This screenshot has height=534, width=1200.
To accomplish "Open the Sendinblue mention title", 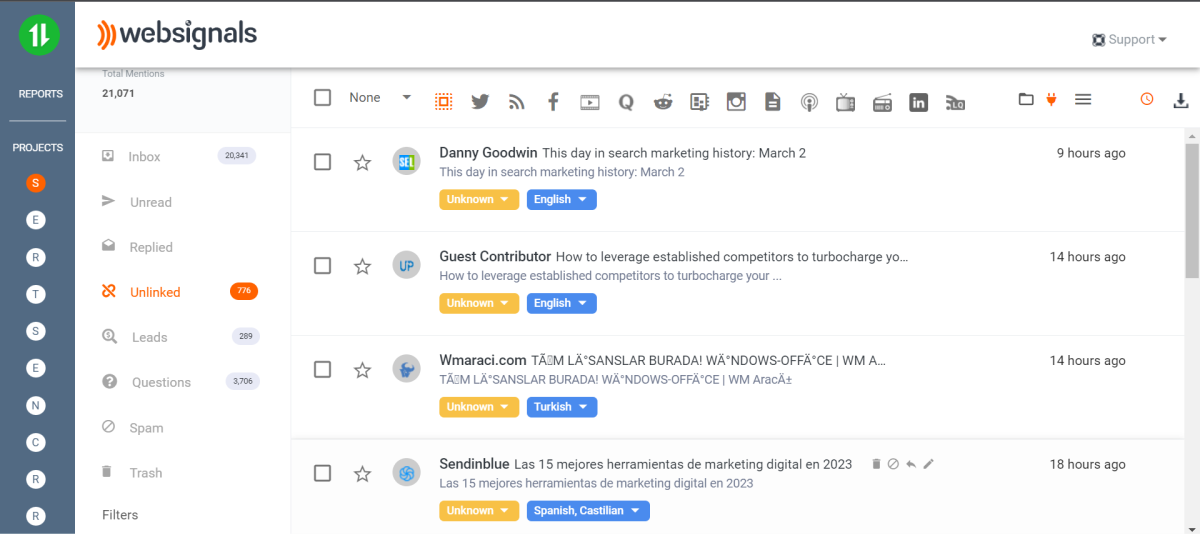I will point(683,464).
